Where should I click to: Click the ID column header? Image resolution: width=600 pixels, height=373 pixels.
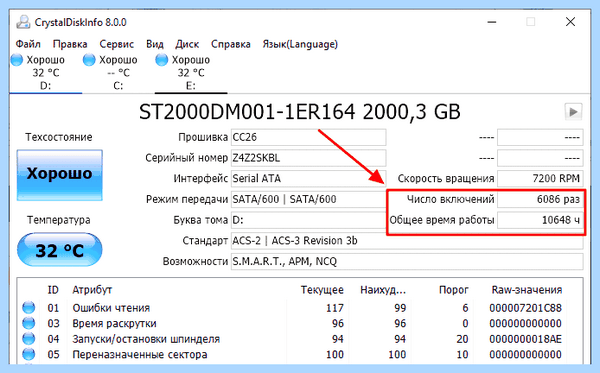pyautogui.click(x=53, y=290)
